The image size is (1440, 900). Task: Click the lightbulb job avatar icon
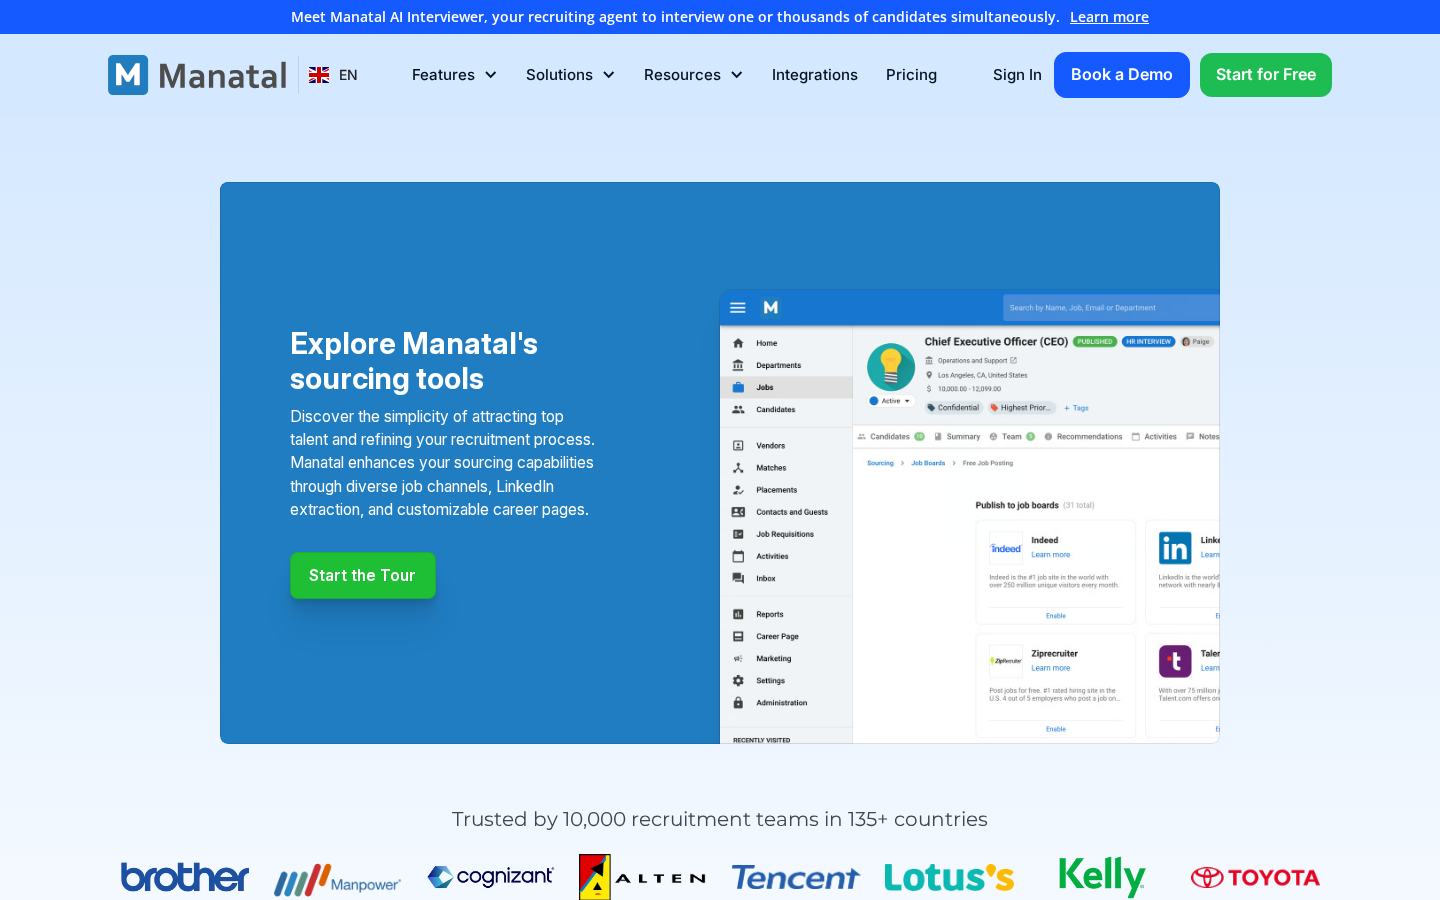(891, 367)
